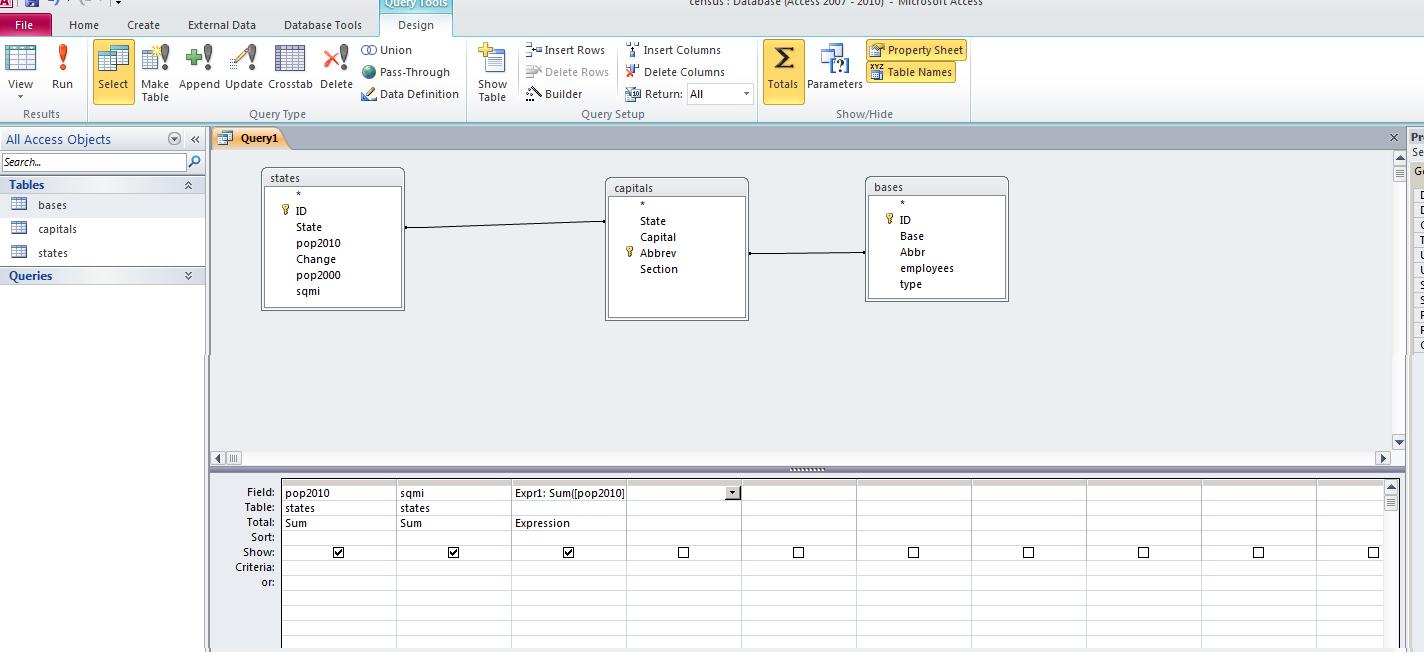Select the Data Definition query option
Screen dimensions: 1424x666
tap(410, 94)
